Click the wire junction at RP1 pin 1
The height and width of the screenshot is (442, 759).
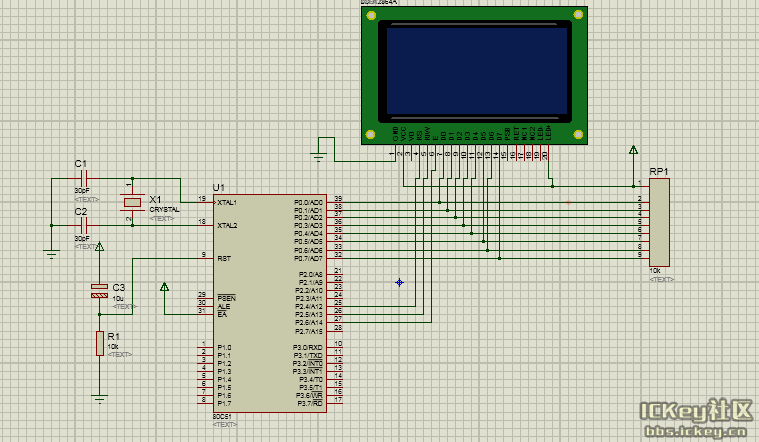pyautogui.click(x=633, y=186)
